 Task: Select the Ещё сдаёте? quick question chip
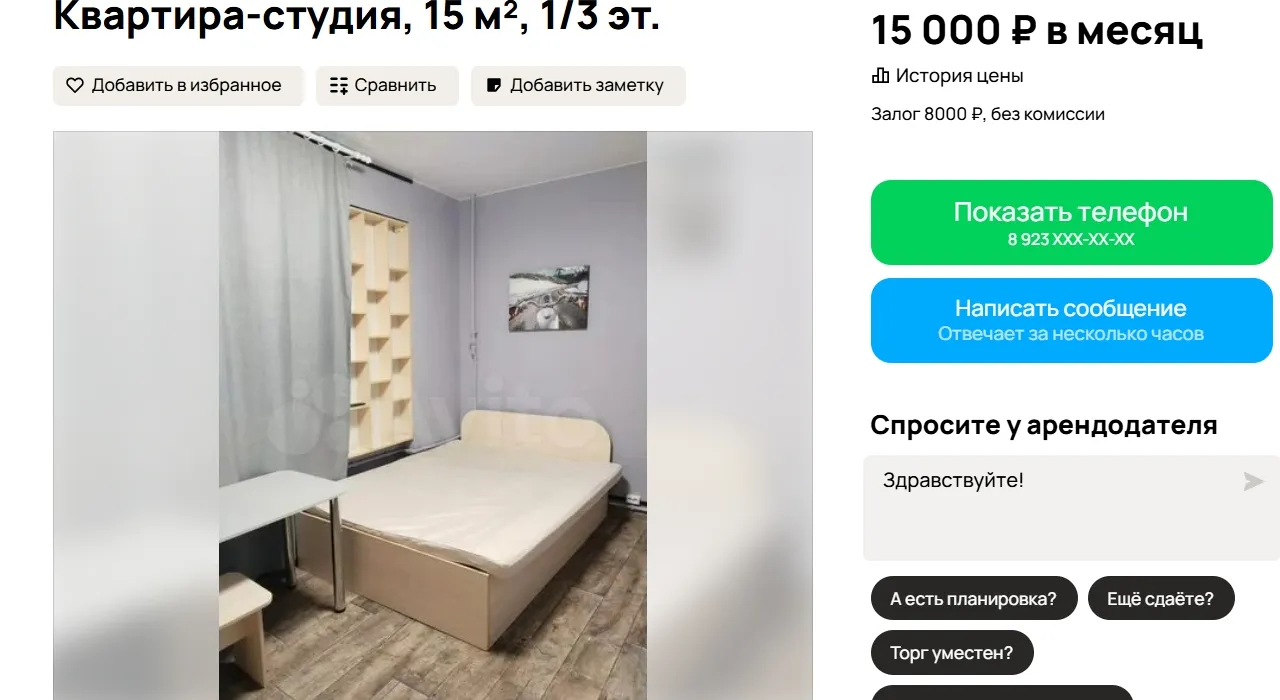1160,599
